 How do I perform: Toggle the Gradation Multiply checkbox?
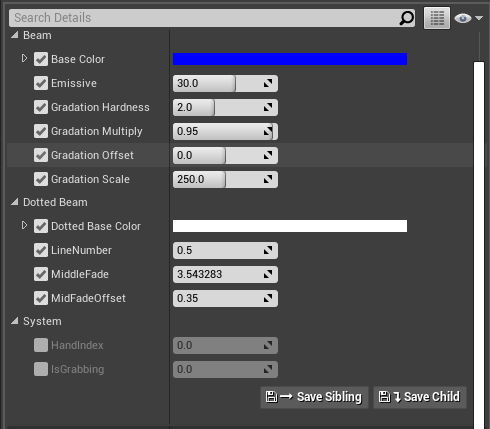pyautogui.click(x=41, y=131)
